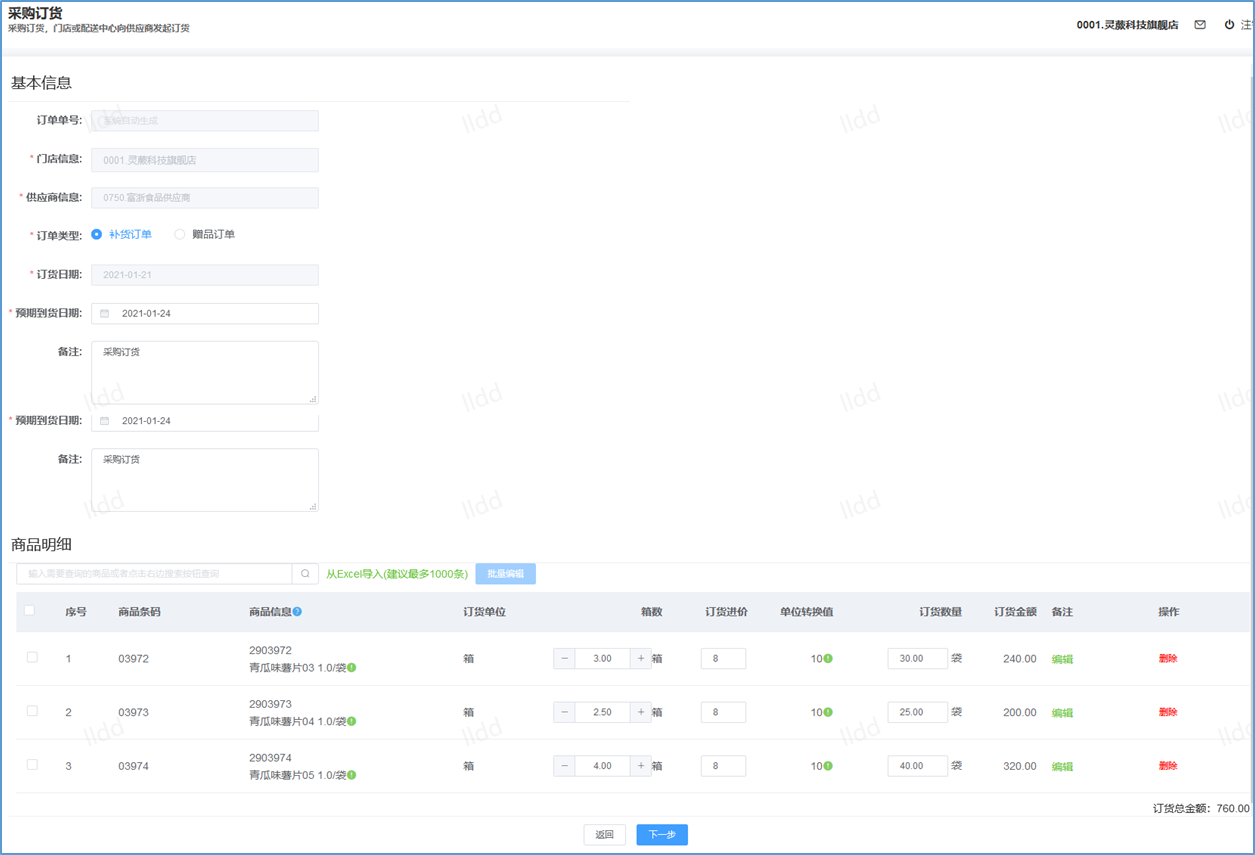Select the 赠品订单 radio option
This screenshot has height=855, width=1255.
(180, 235)
